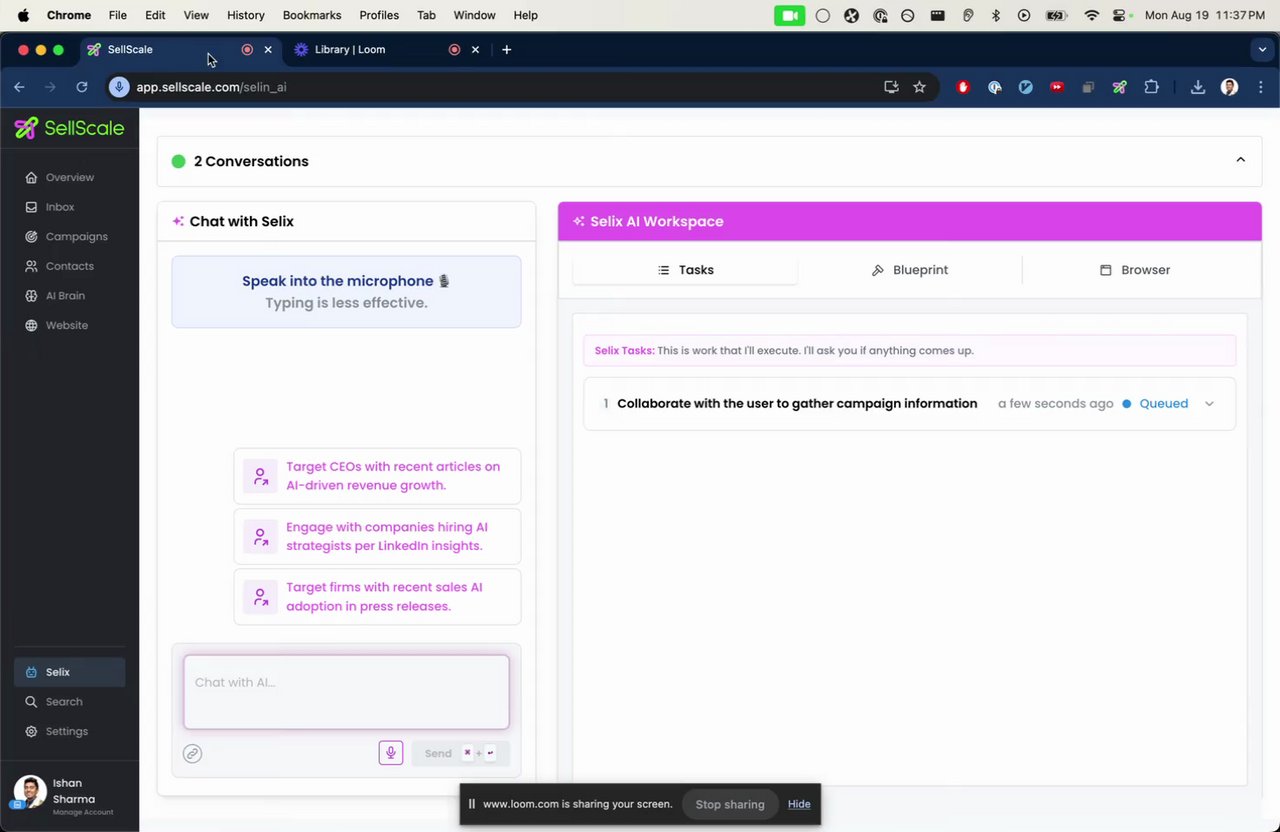
Task: Click the Ishan Sharma profile avatar
Action: pos(30,792)
